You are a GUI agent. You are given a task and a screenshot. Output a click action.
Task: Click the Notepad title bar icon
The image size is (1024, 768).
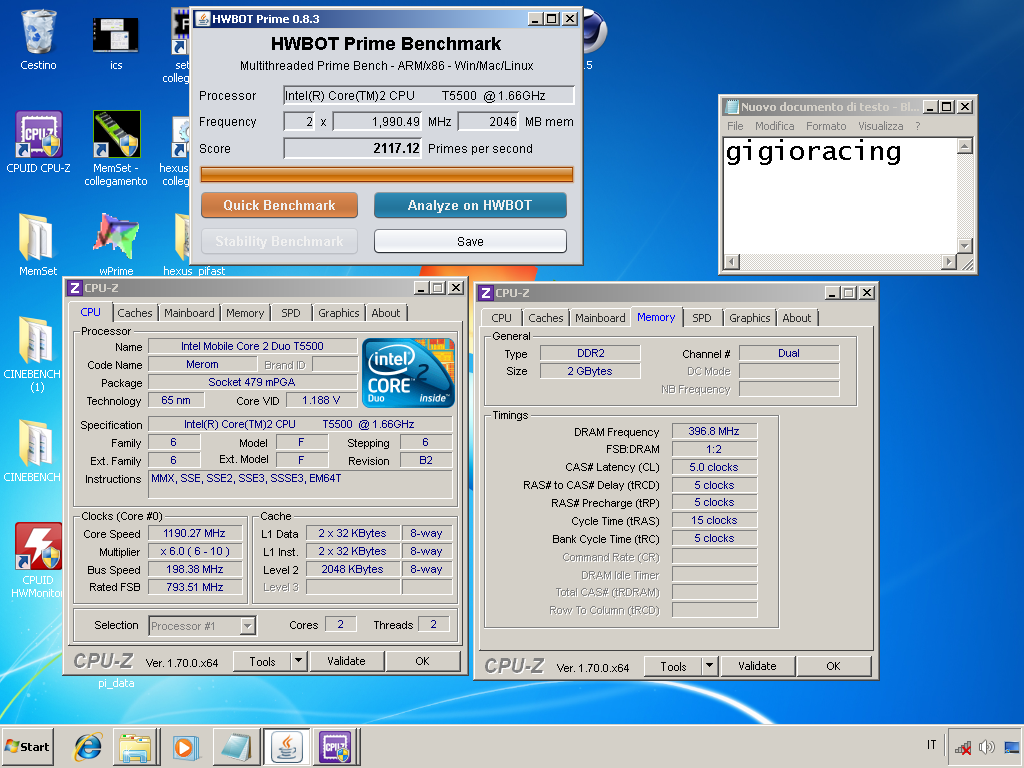pos(732,106)
